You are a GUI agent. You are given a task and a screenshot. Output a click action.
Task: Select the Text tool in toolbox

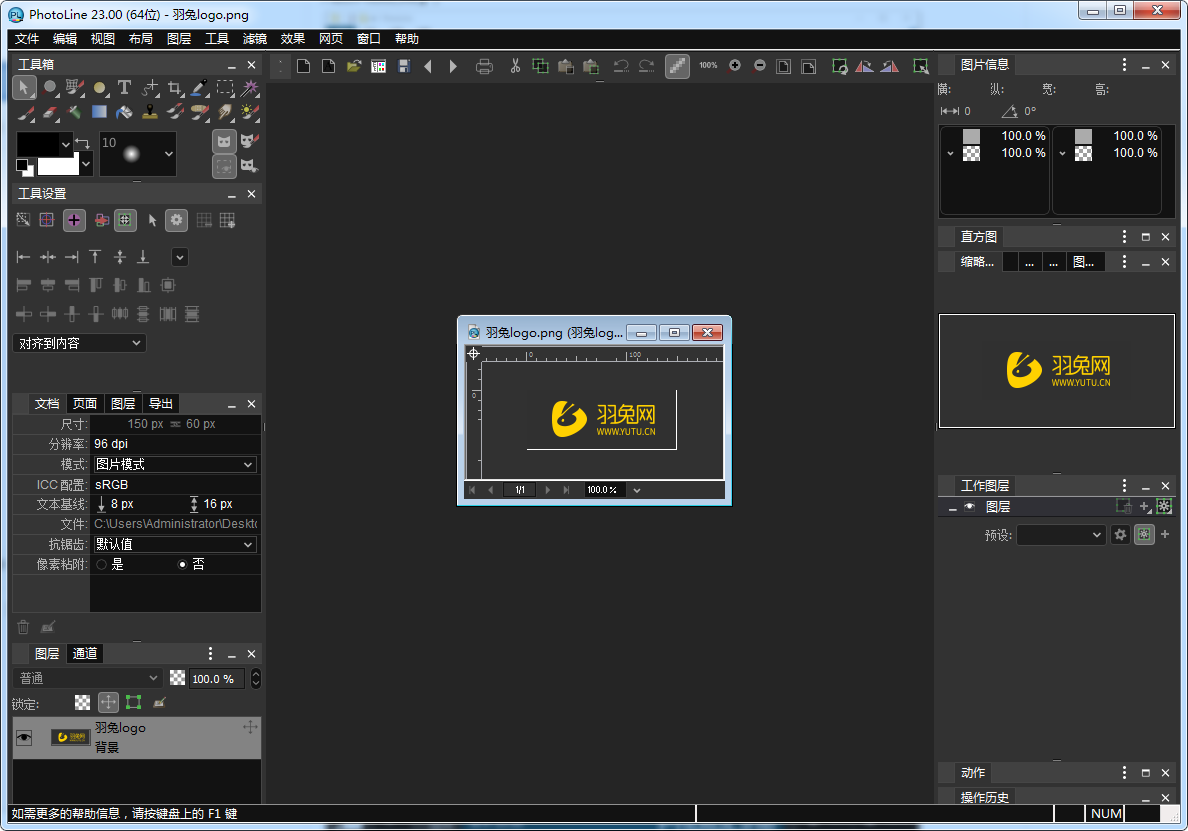pos(124,88)
